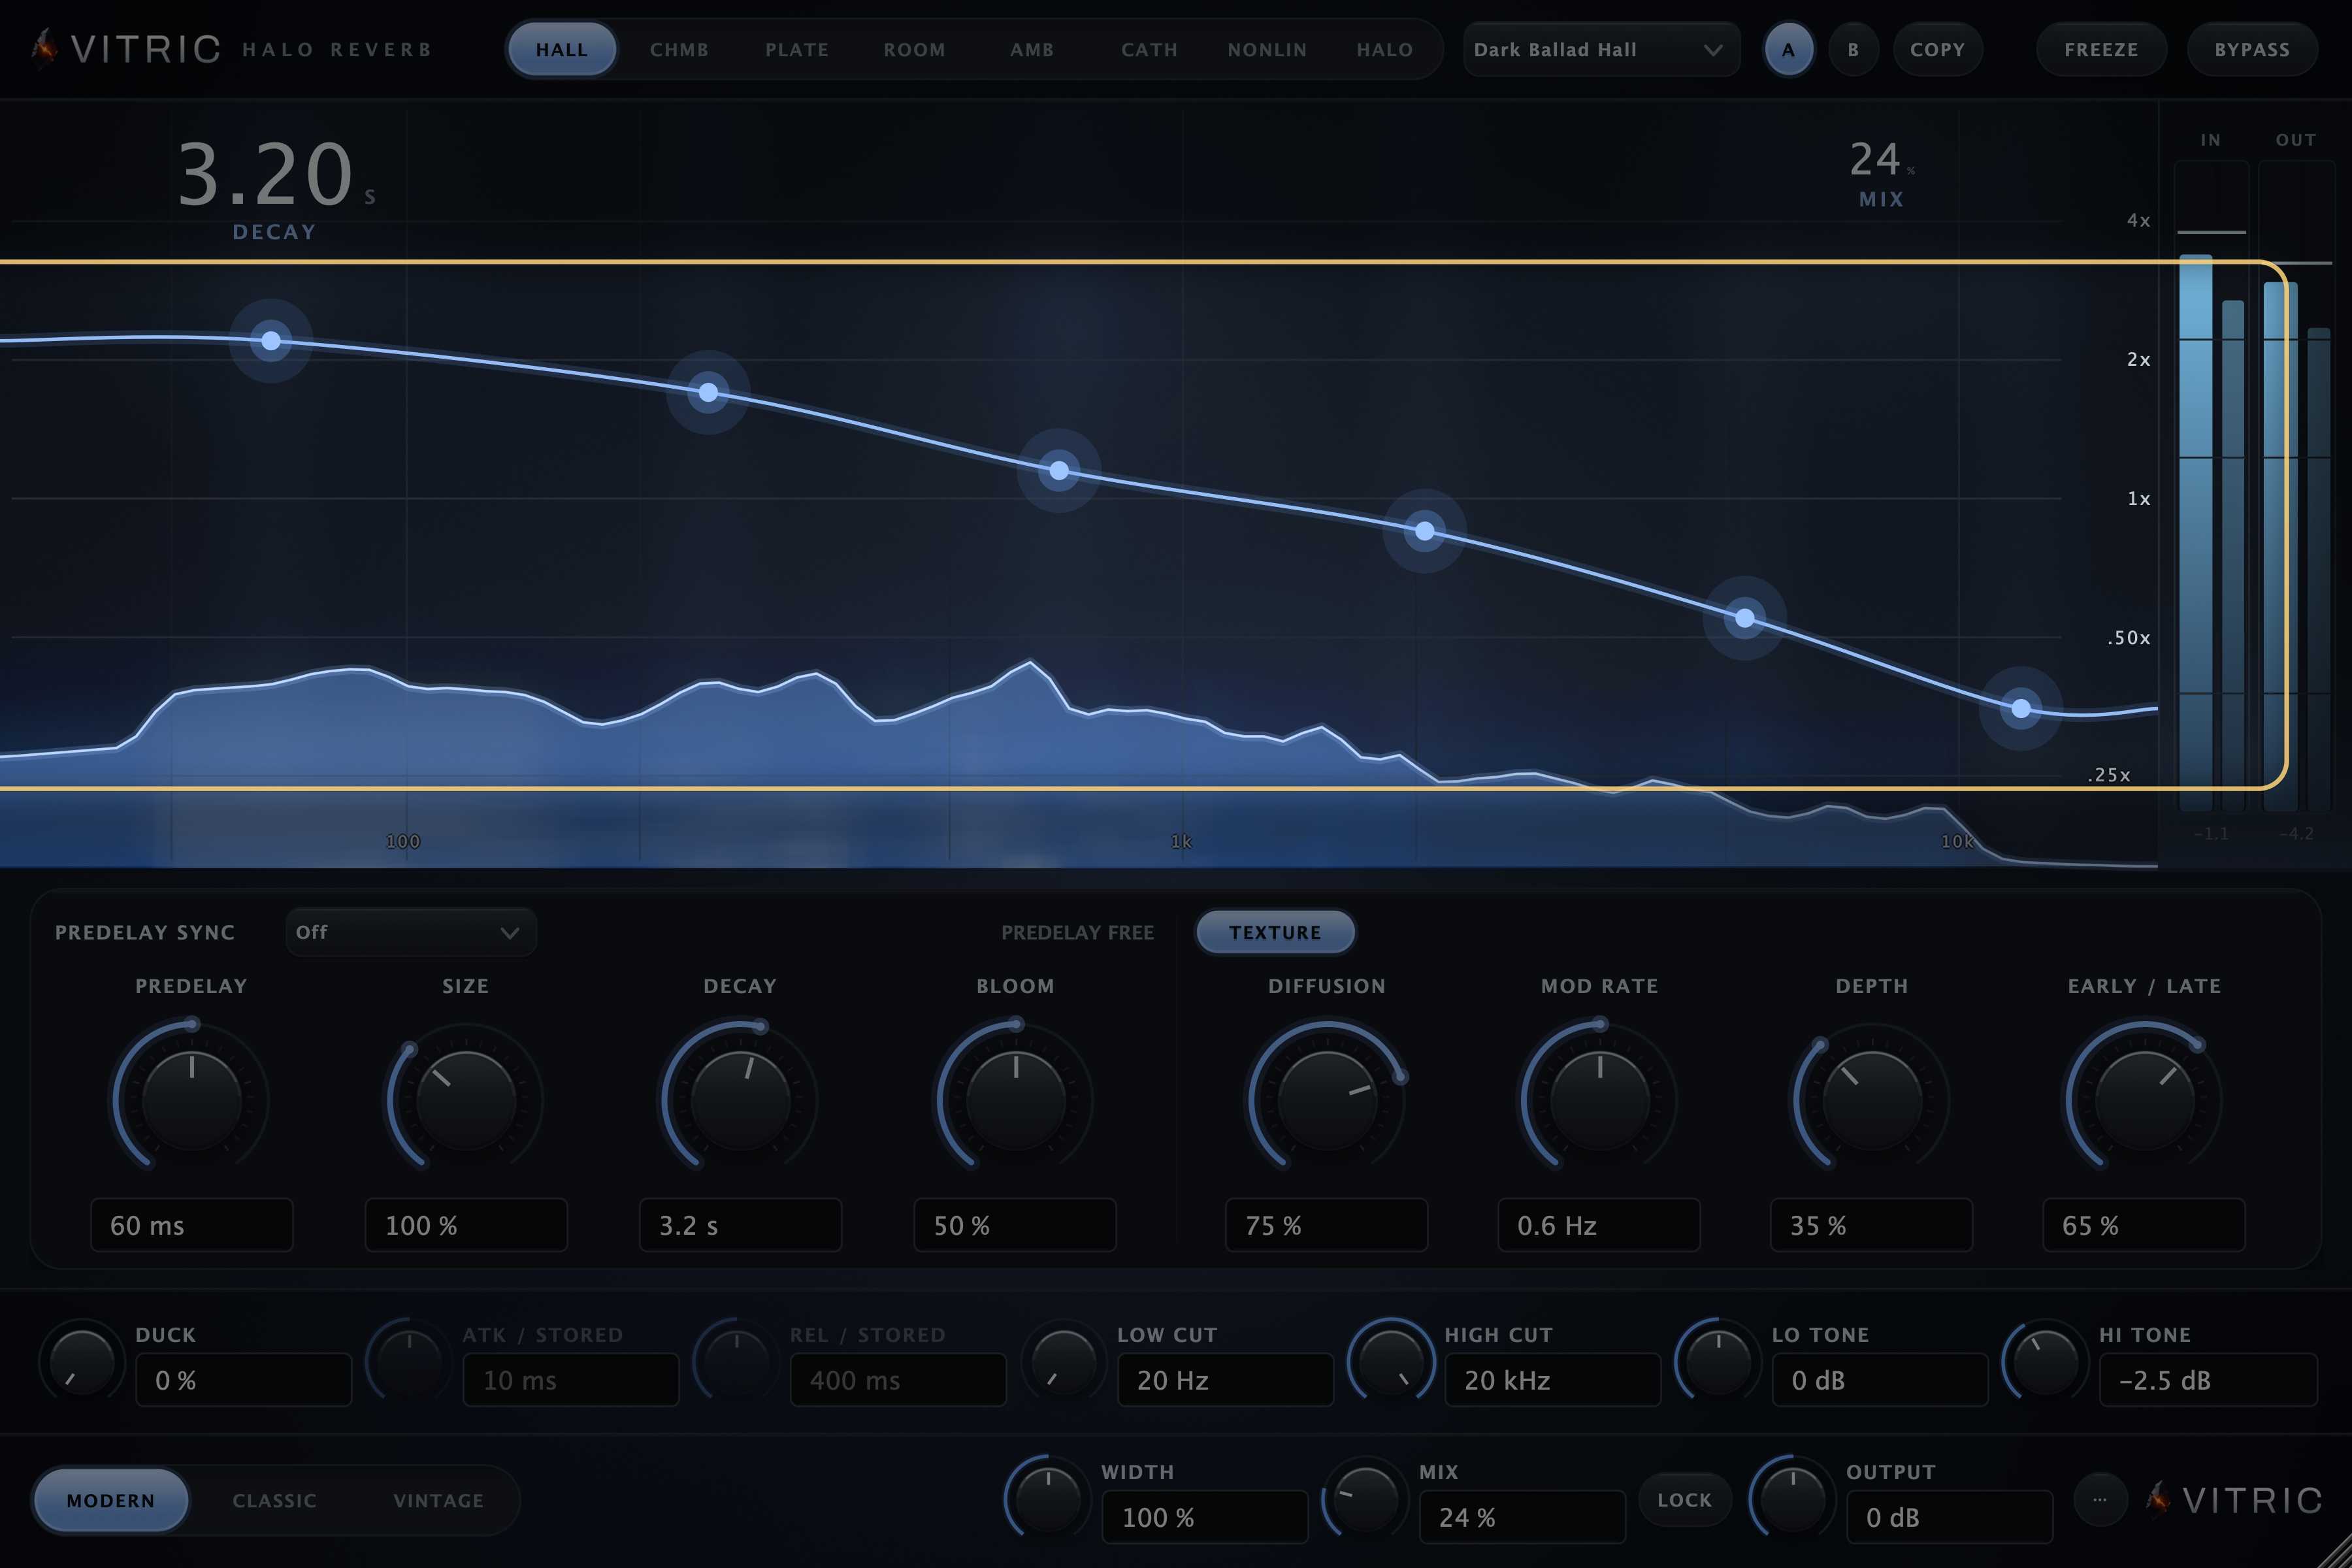
Task: Click the EARLY / LATE knob
Action: [2144, 1099]
